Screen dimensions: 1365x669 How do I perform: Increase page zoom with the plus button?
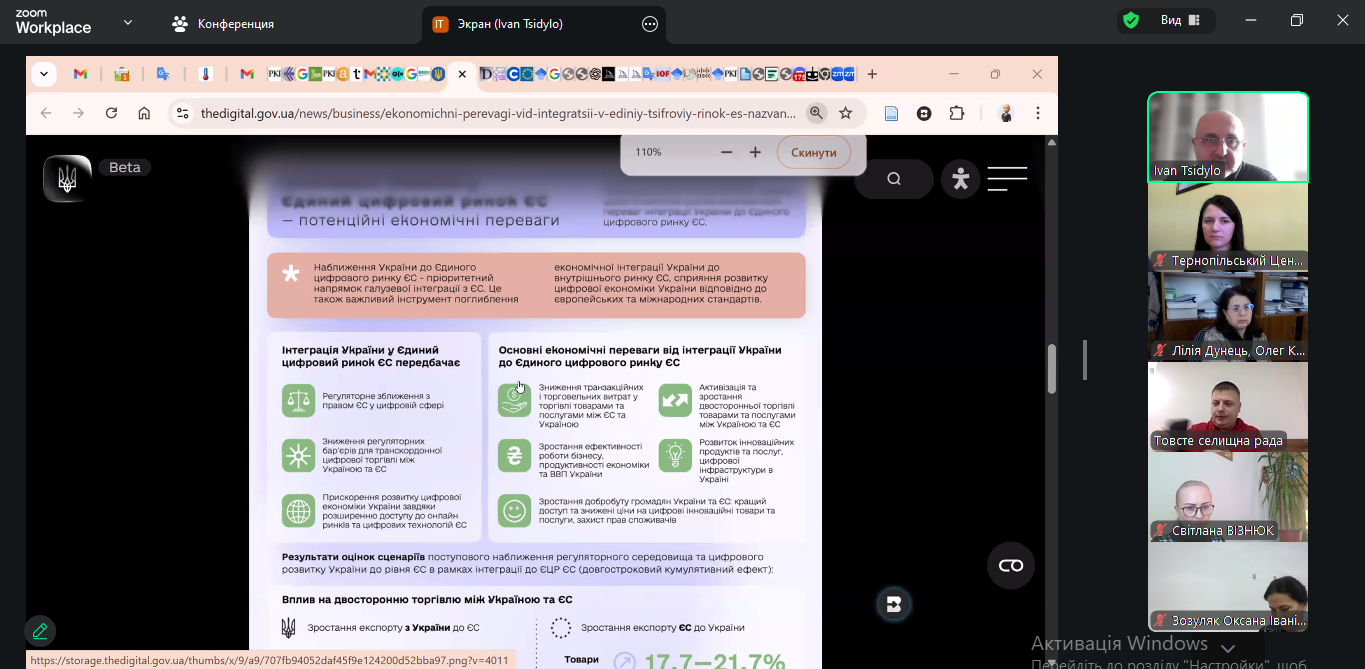pyautogui.click(x=755, y=152)
